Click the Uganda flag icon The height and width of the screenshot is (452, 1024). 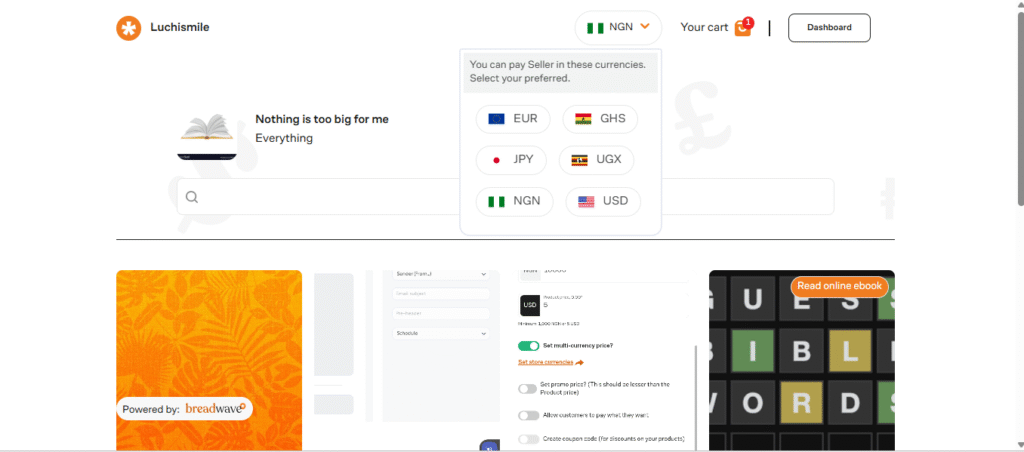coord(579,160)
